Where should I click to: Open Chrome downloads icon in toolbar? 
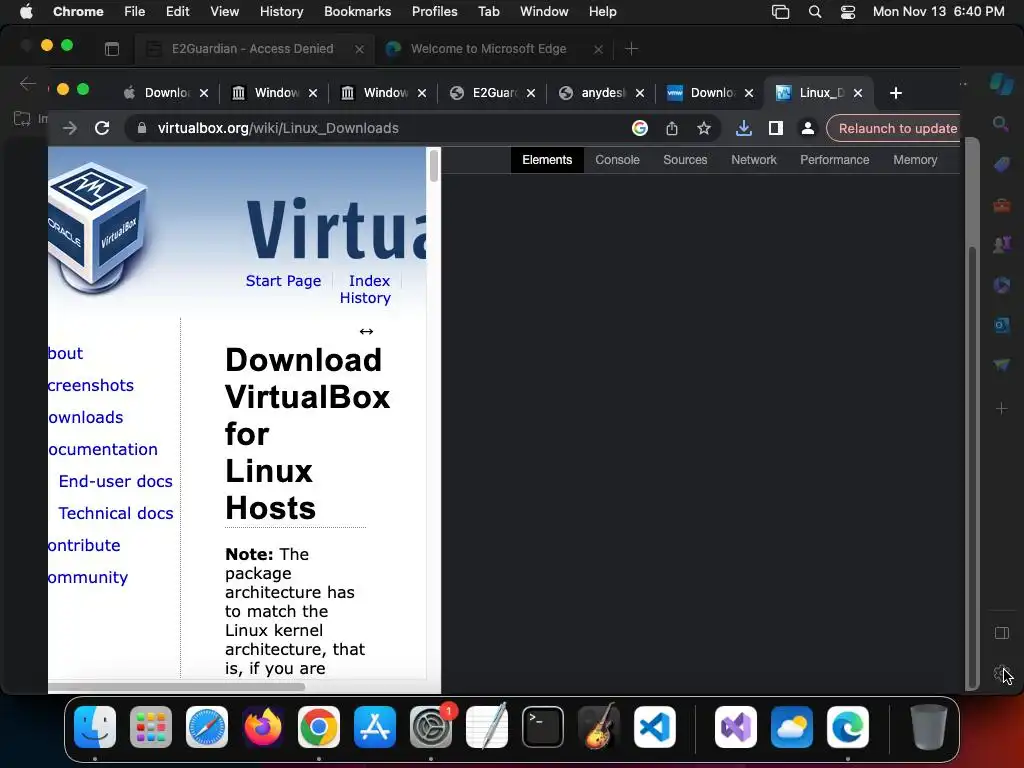[x=743, y=128]
